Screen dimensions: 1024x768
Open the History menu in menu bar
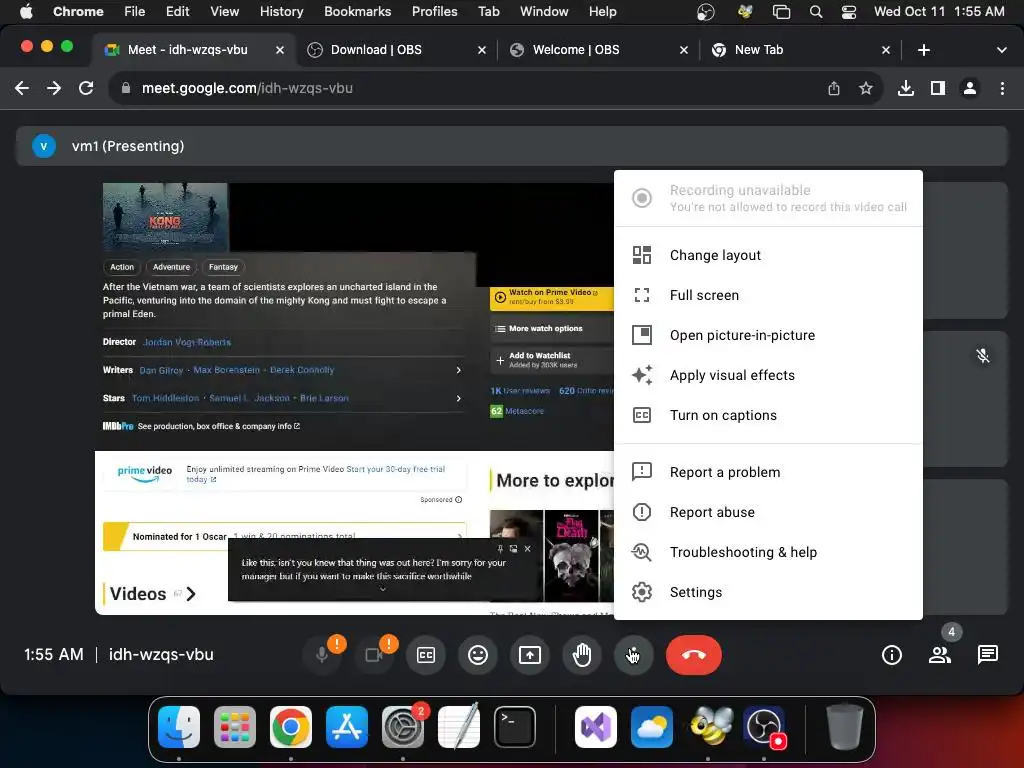click(x=281, y=11)
